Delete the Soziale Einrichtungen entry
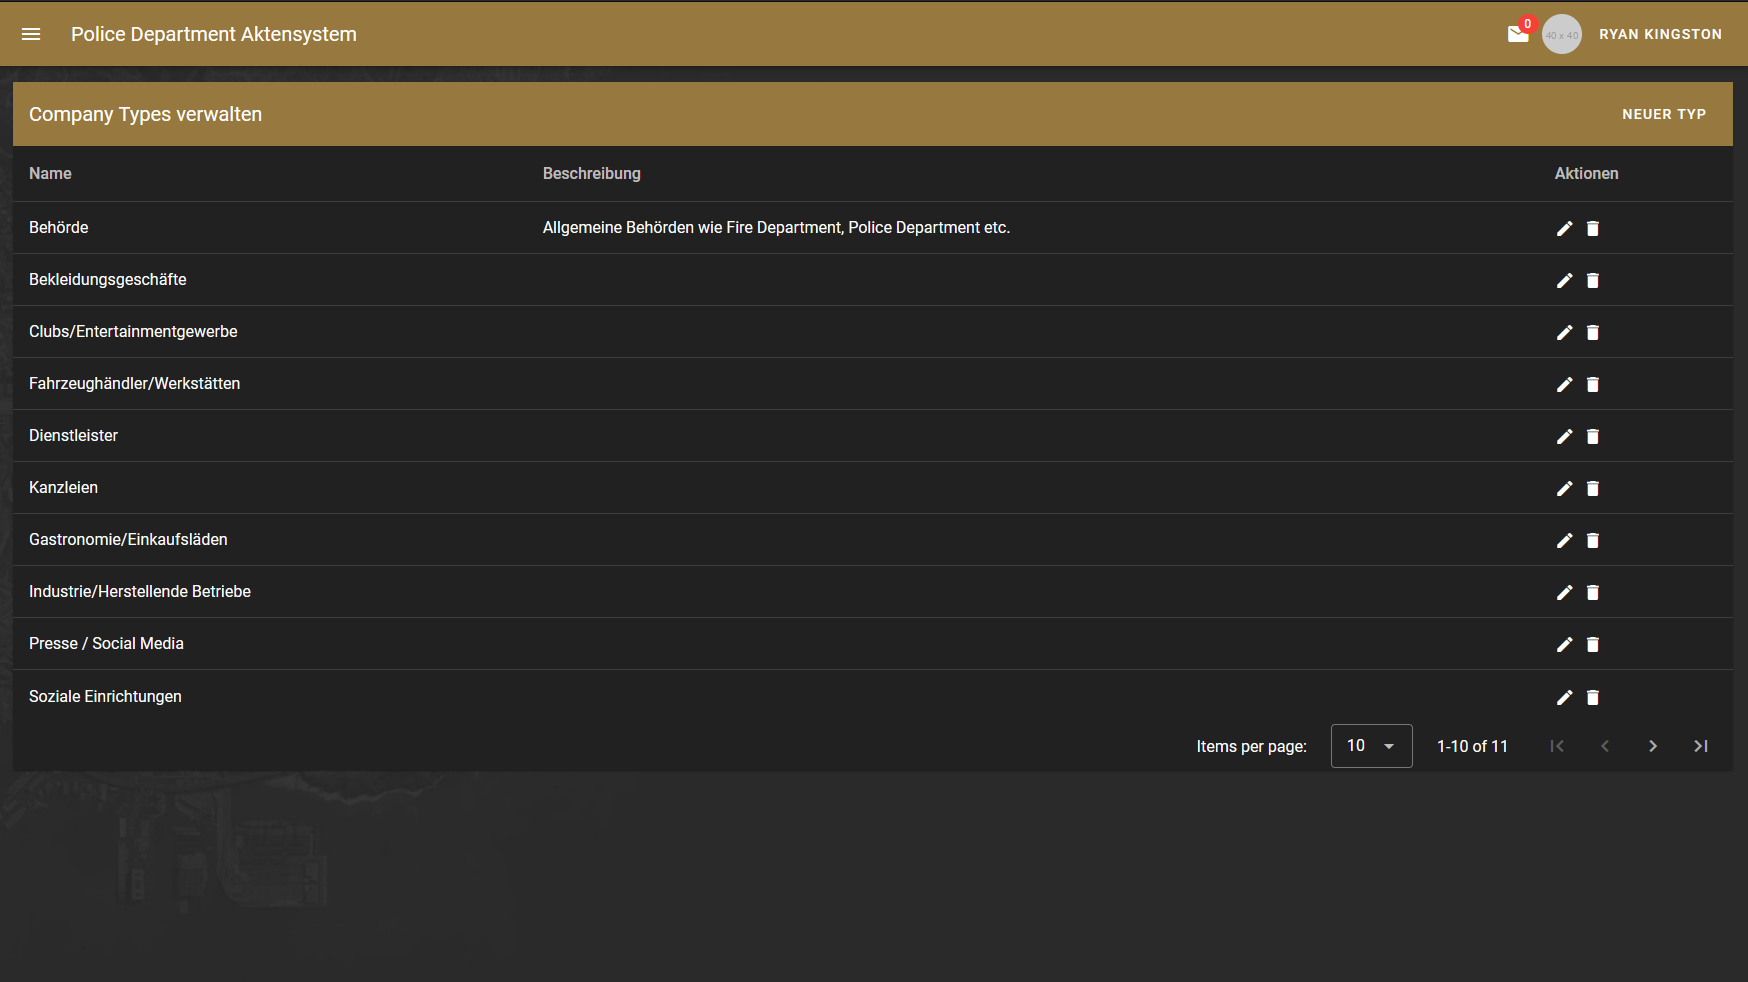This screenshot has width=1748, height=982. click(1593, 697)
